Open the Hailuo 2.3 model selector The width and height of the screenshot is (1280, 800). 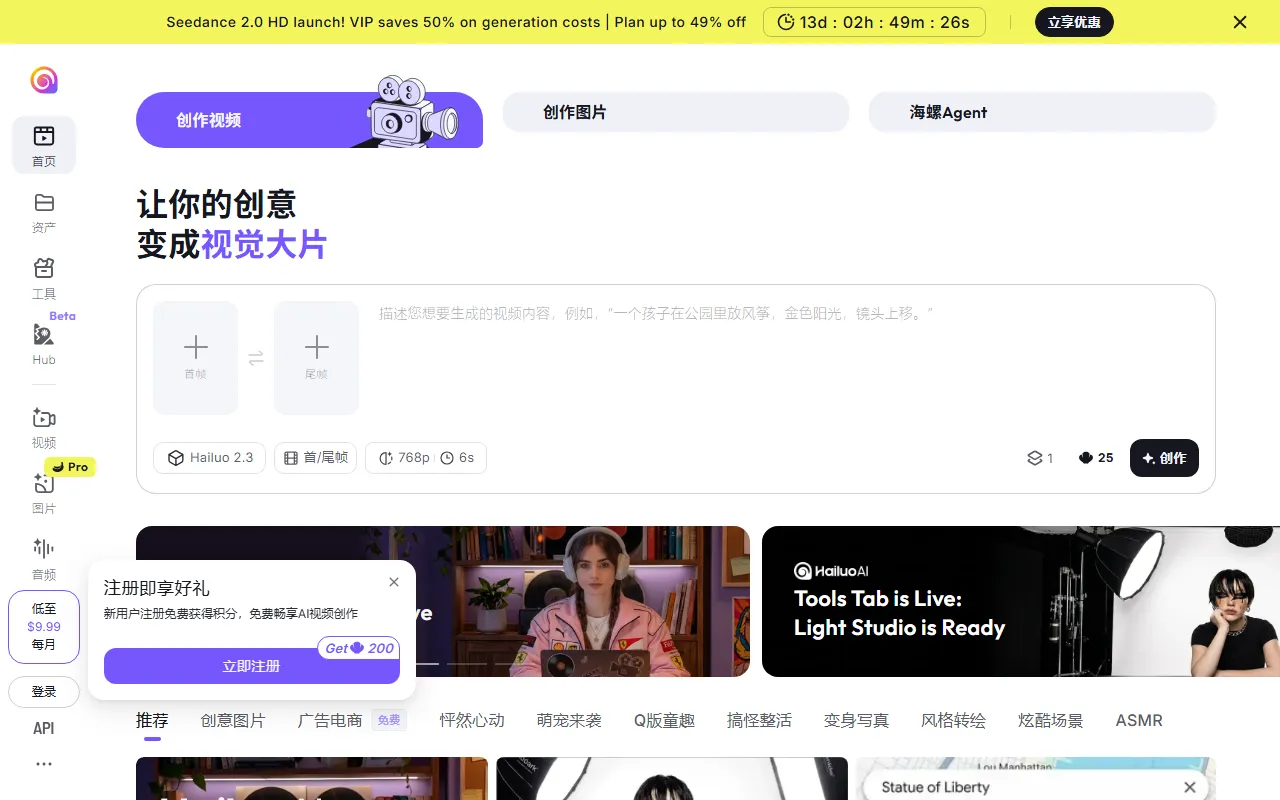(210, 458)
